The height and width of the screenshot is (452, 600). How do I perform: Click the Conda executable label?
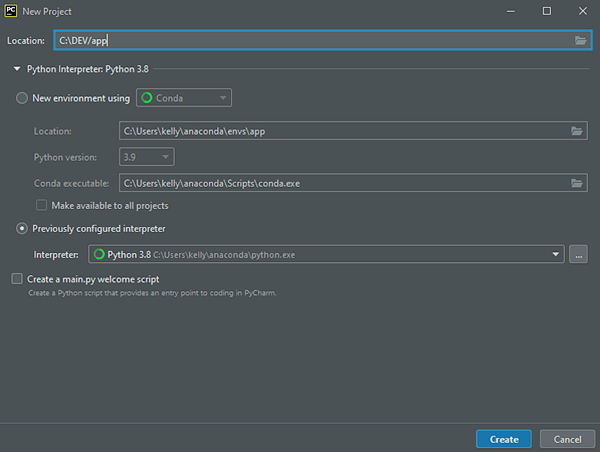(x=72, y=183)
